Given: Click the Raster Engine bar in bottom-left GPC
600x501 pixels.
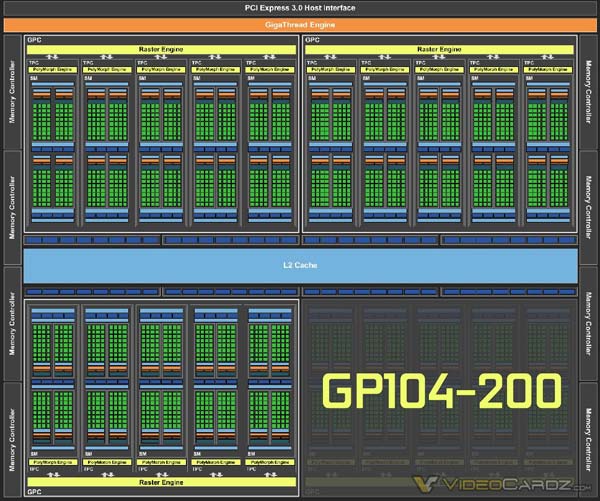Looking at the screenshot, I should [x=161, y=482].
